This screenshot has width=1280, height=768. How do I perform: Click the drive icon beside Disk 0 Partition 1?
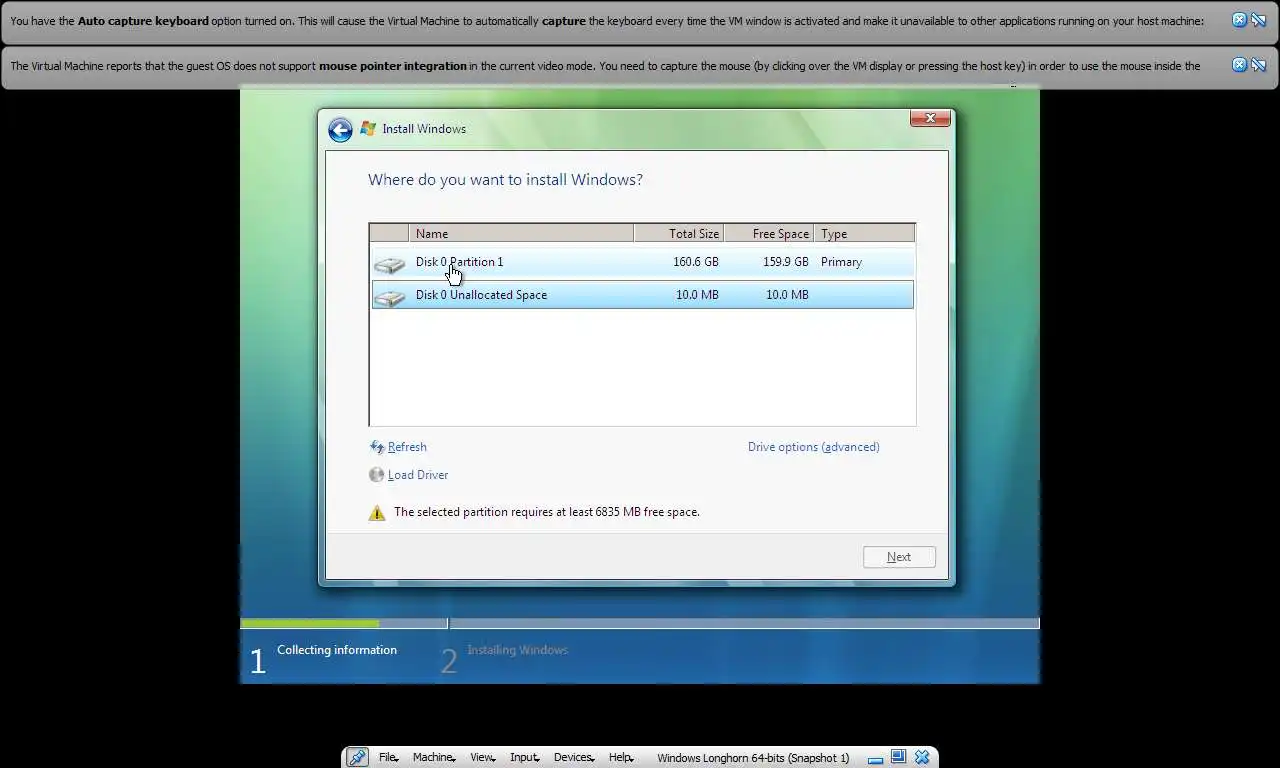(x=389, y=264)
